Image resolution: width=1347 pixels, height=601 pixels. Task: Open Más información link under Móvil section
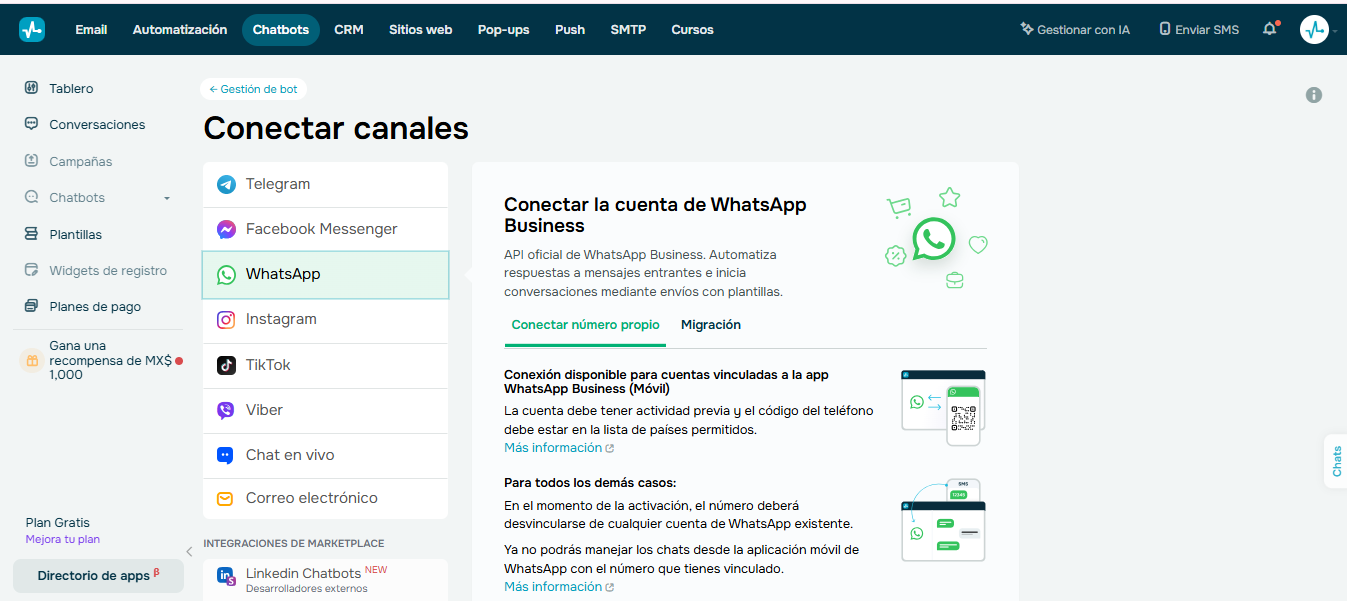[559, 448]
